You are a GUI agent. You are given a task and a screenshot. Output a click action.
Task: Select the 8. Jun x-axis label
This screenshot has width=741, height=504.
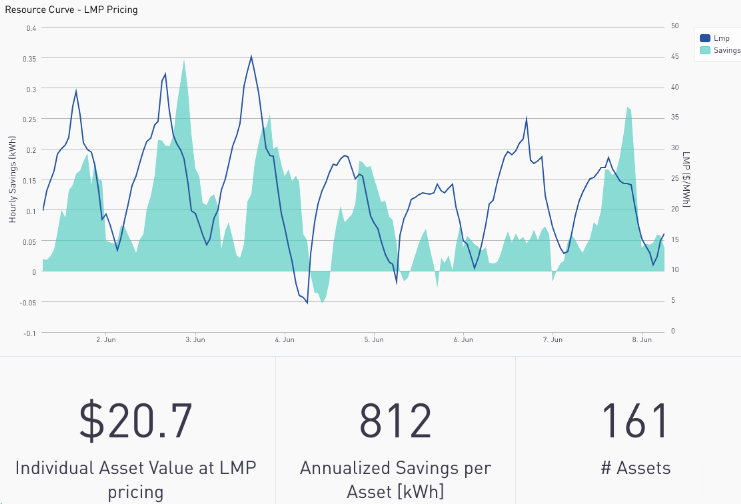tap(640, 340)
